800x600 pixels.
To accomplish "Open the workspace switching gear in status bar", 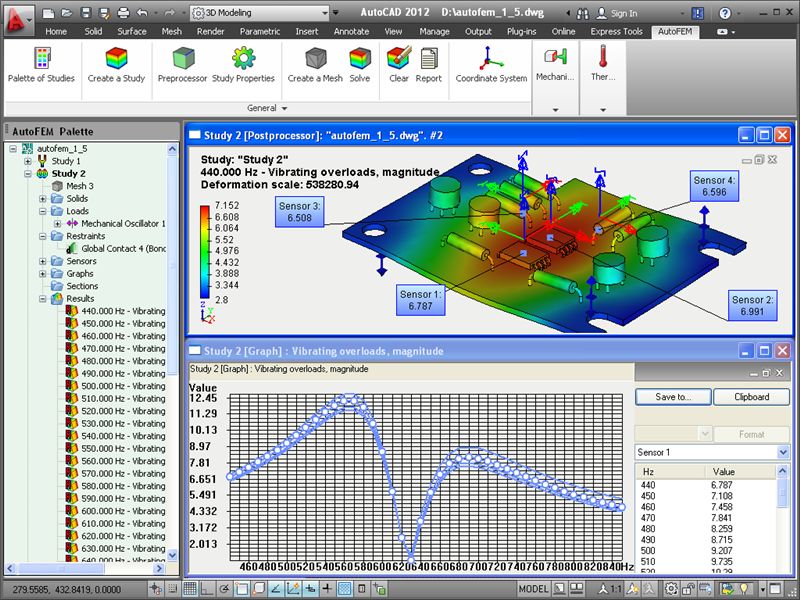I will pyautogui.click(x=671, y=589).
